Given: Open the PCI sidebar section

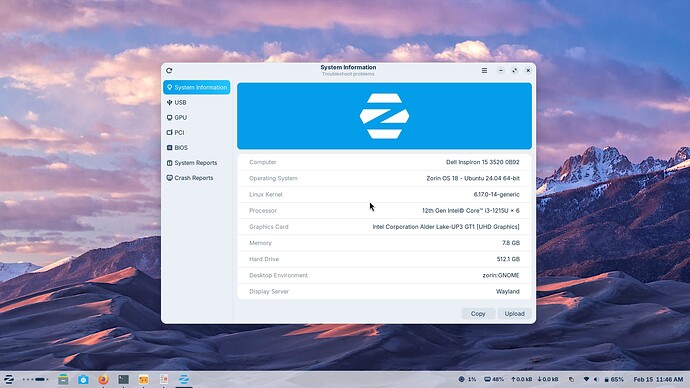Looking at the screenshot, I should (196, 132).
